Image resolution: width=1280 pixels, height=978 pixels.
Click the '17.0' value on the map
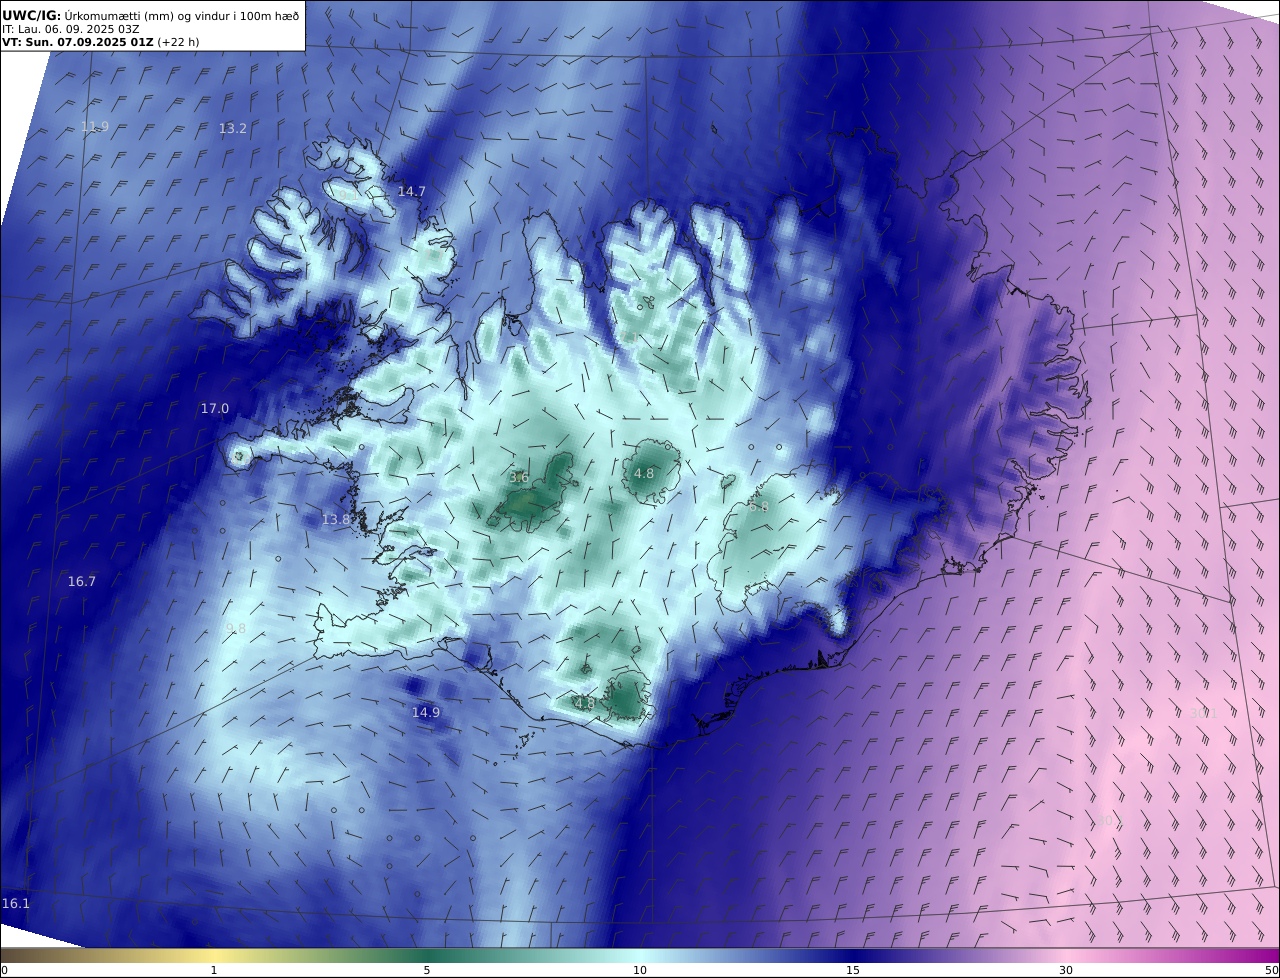[214, 408]
